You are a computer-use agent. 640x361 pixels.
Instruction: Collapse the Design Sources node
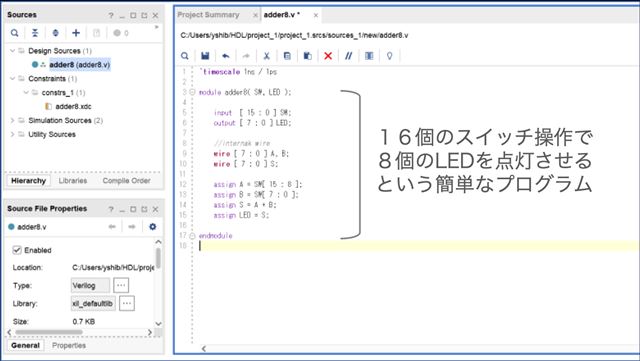[x=12, y=51]
